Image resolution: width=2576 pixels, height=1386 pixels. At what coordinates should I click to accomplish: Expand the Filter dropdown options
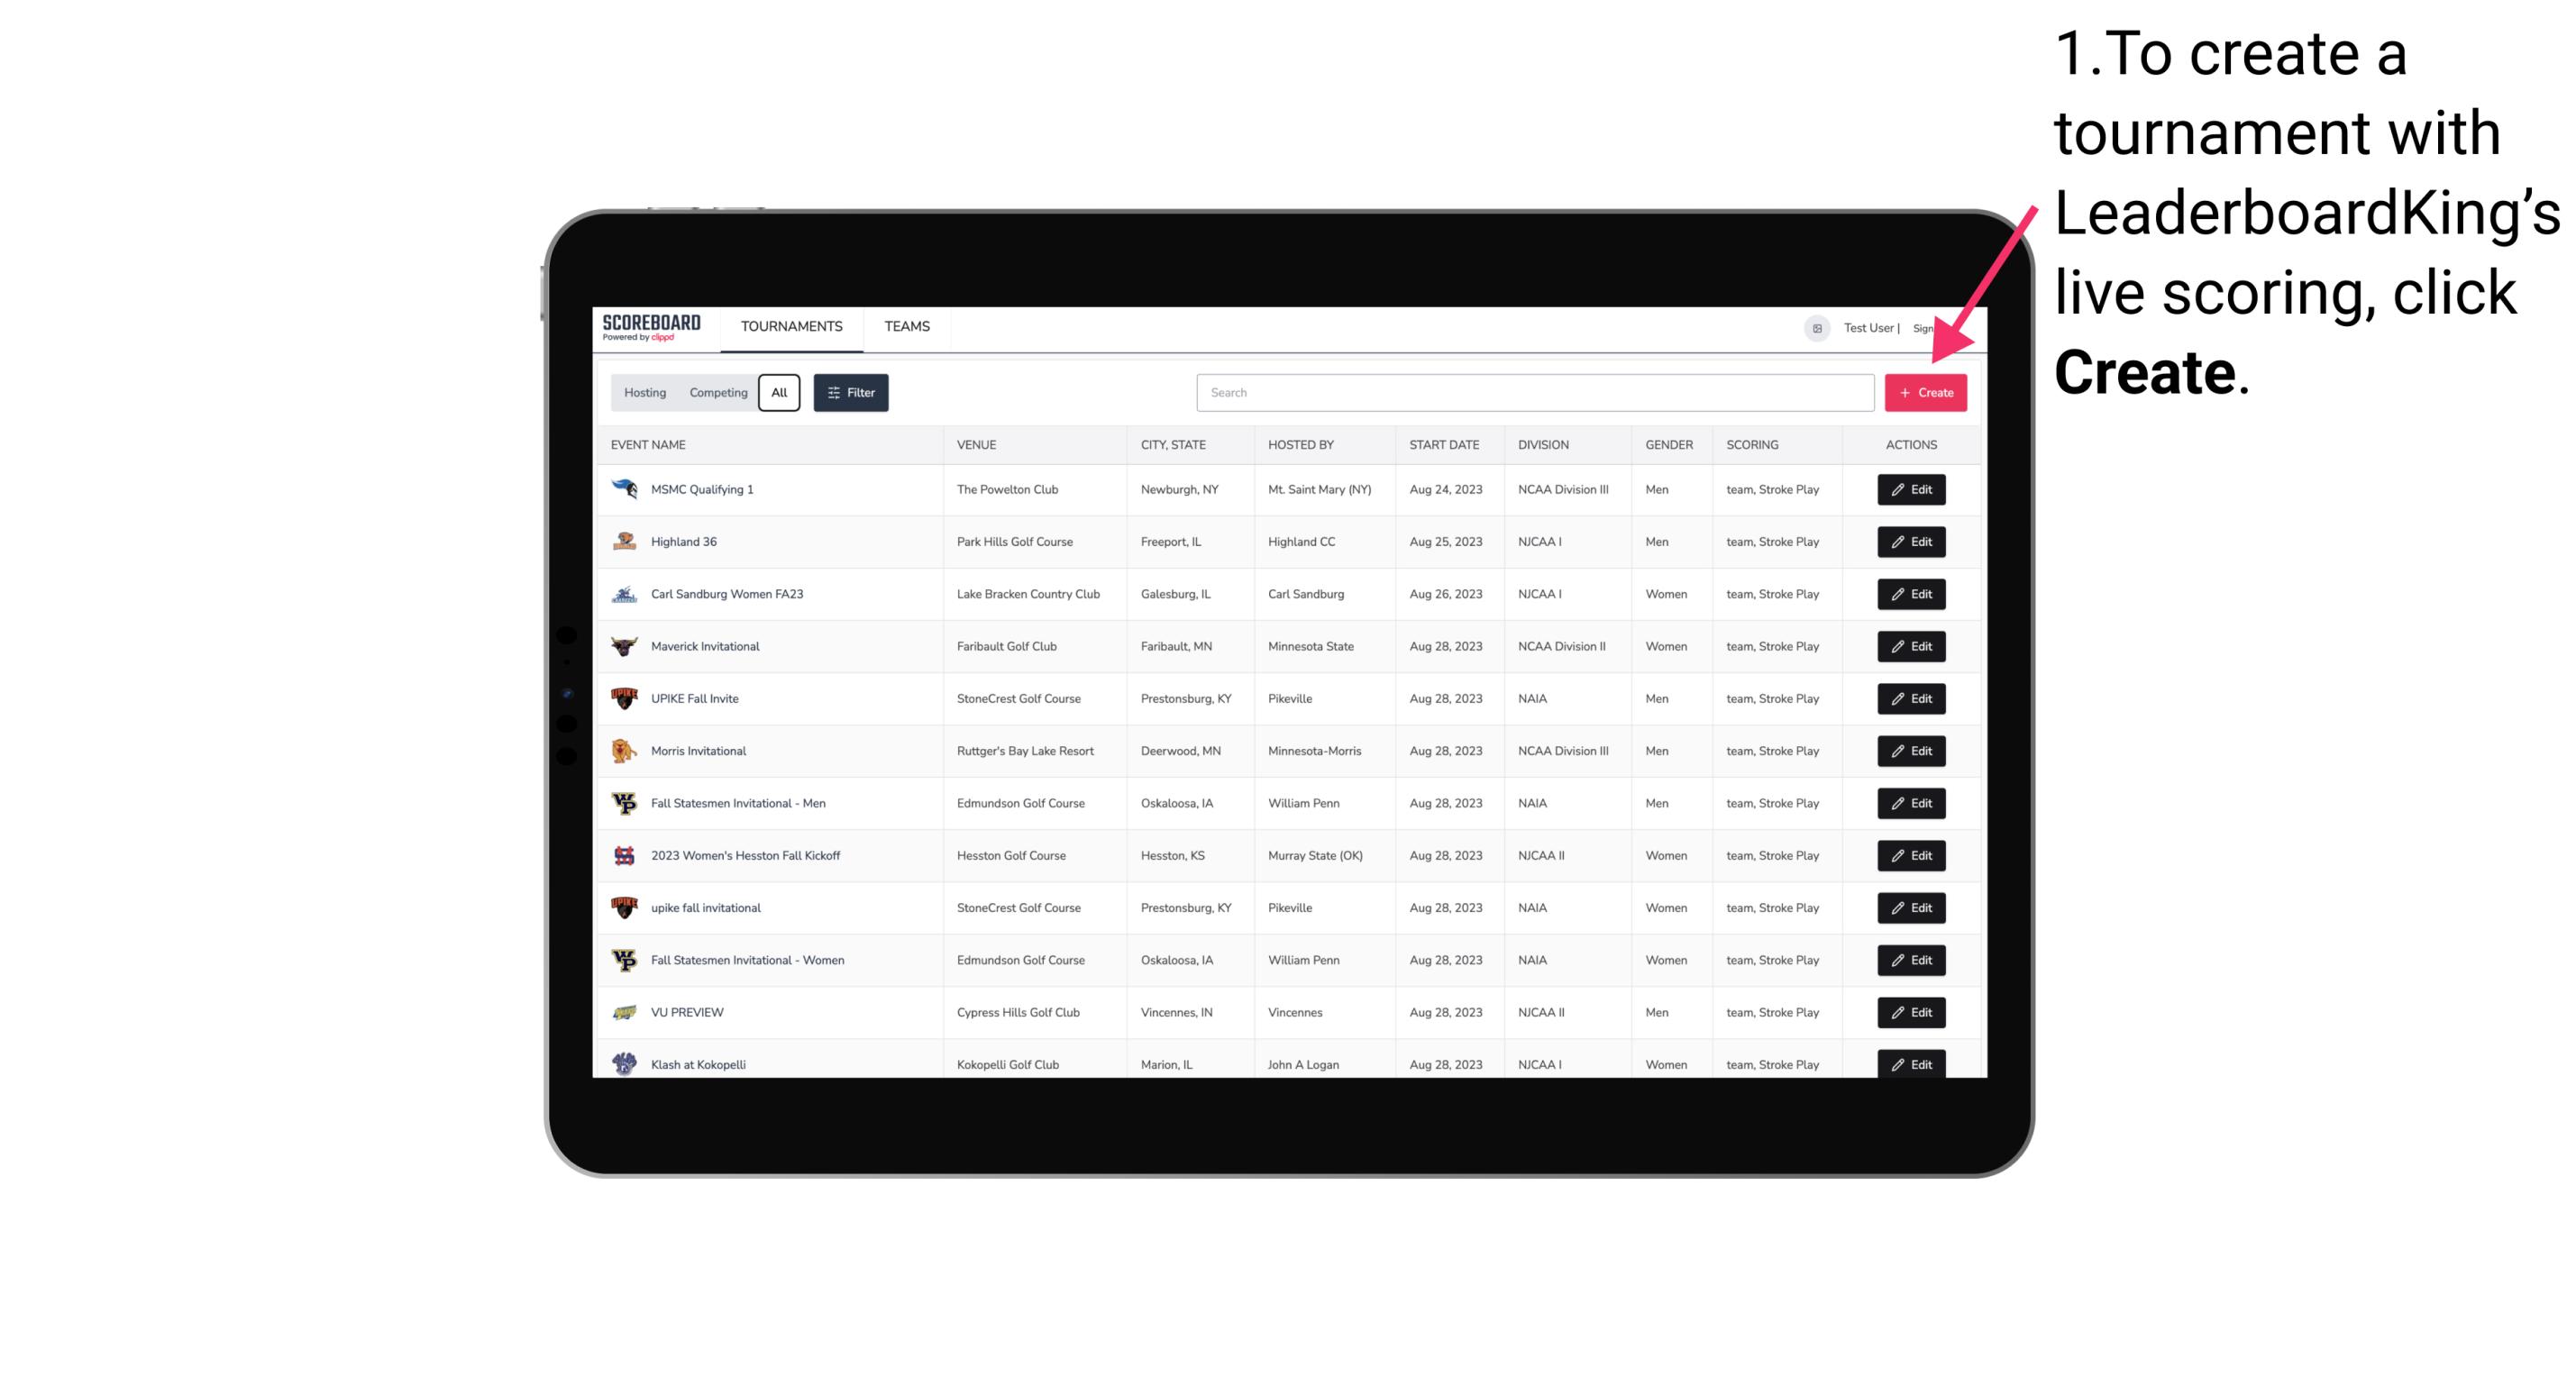coord(850,391)
